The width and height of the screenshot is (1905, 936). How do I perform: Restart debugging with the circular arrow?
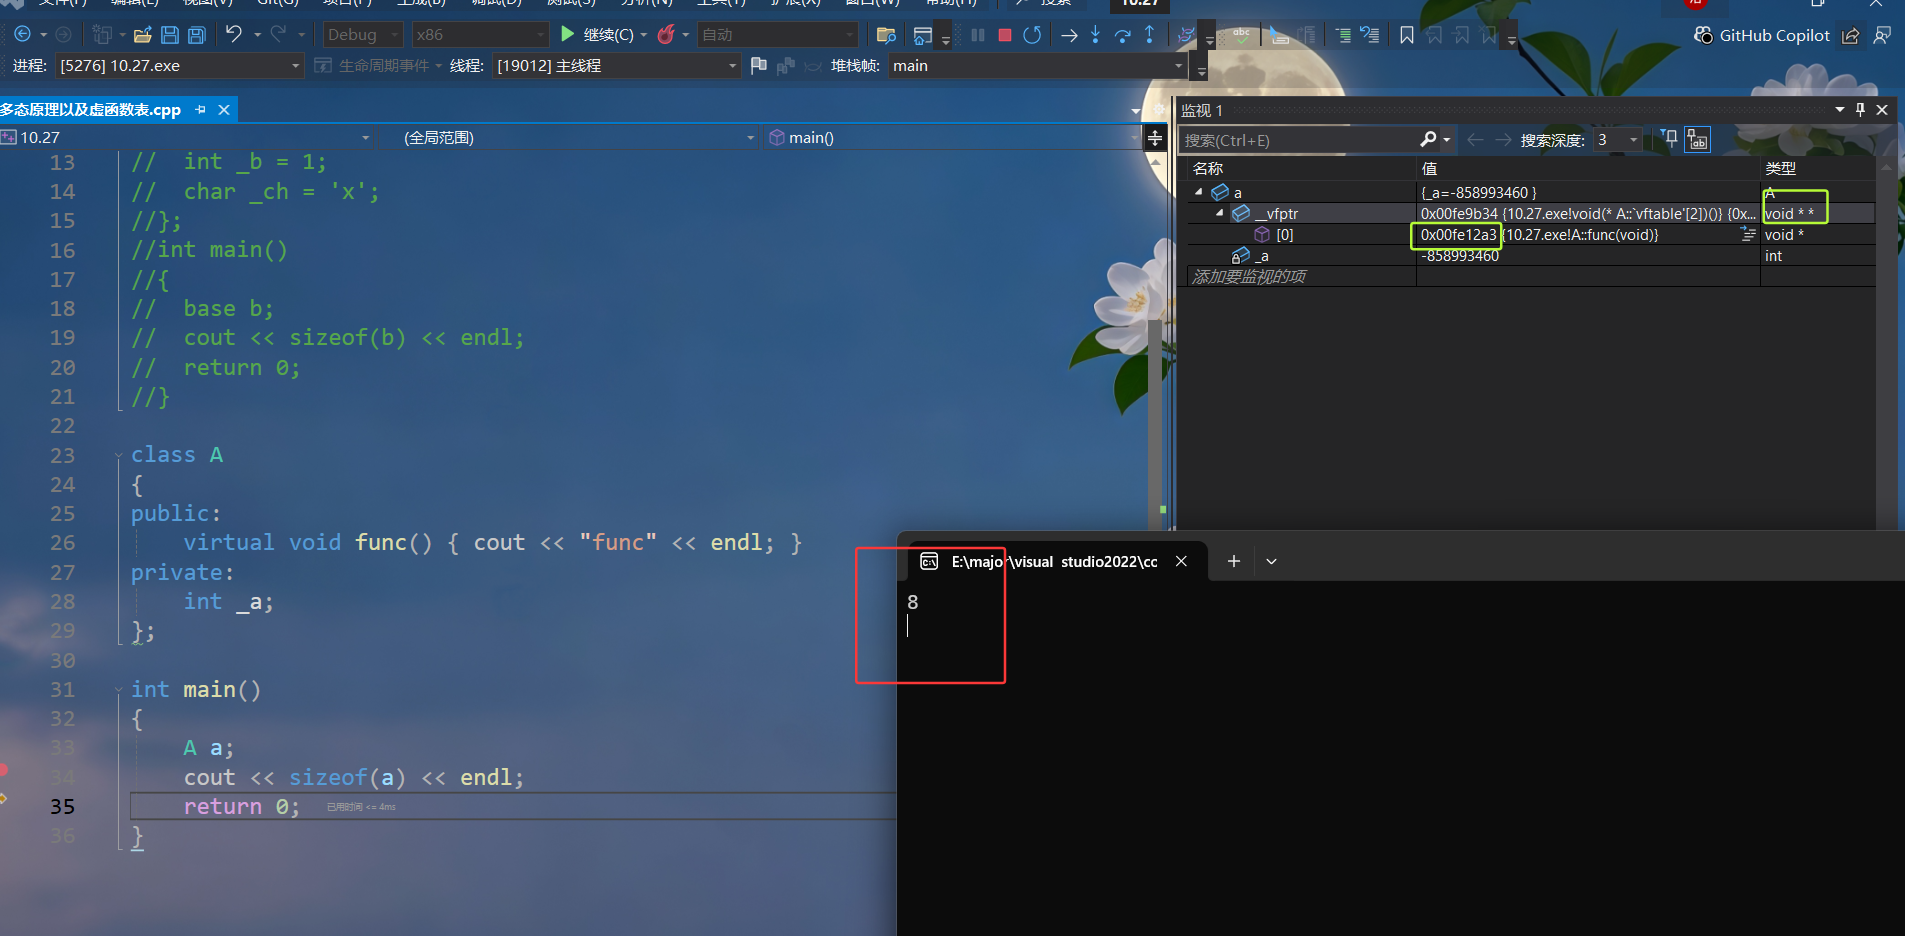point(1032,35)
